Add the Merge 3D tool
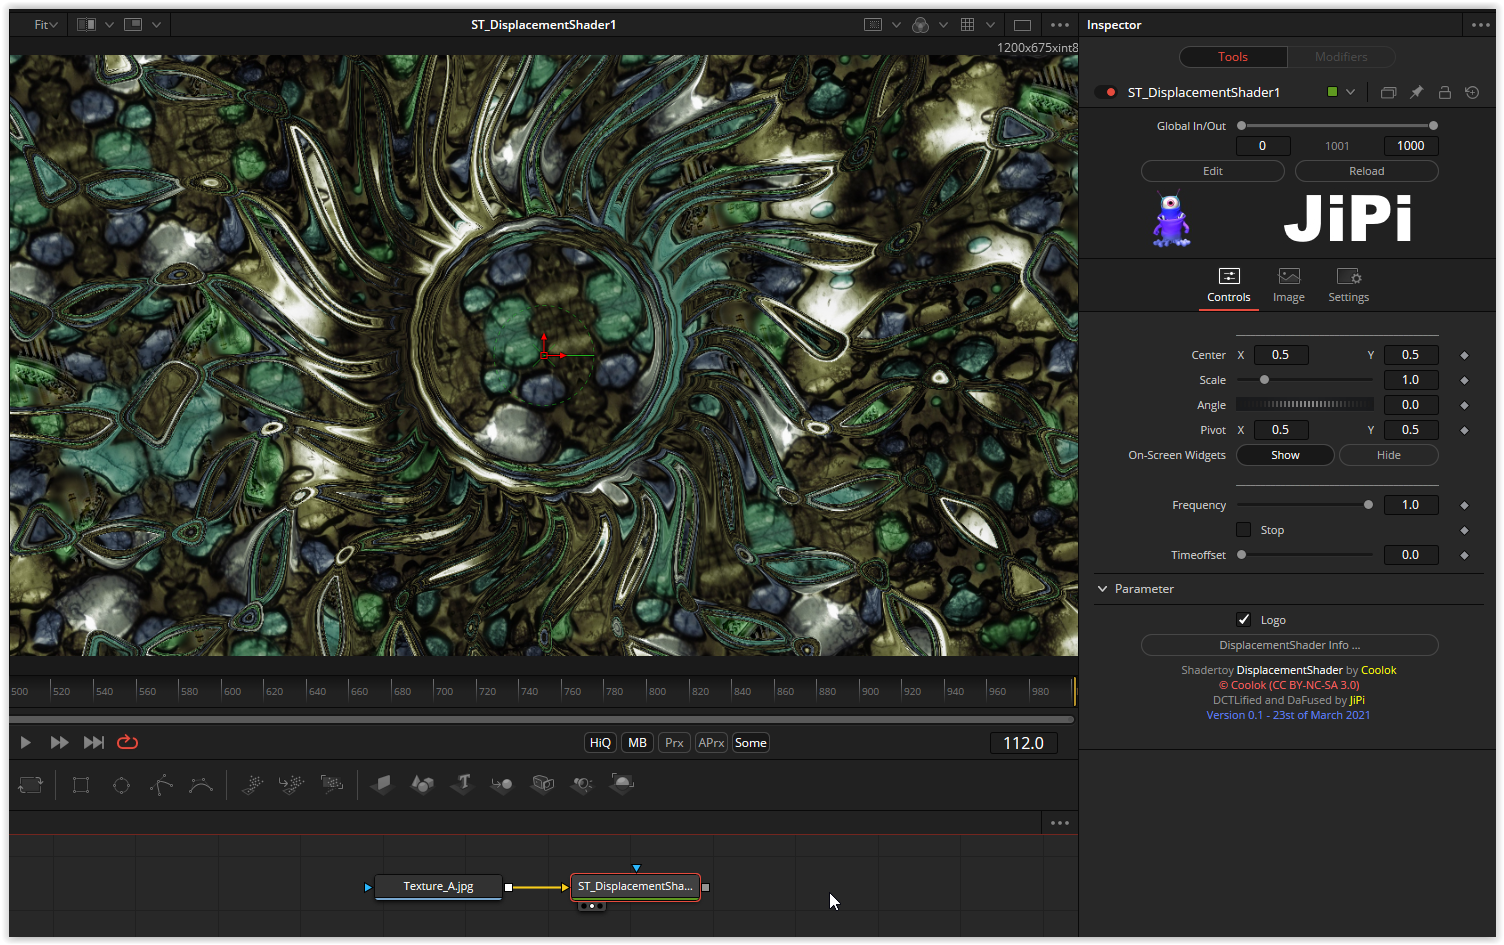The image size is (1504, 945). point(502,785)
